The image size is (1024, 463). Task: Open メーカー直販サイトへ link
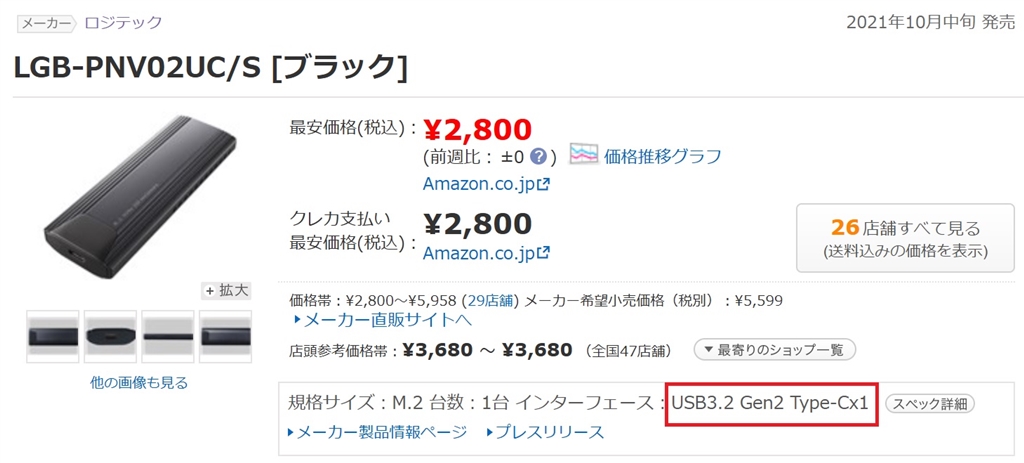382,320
